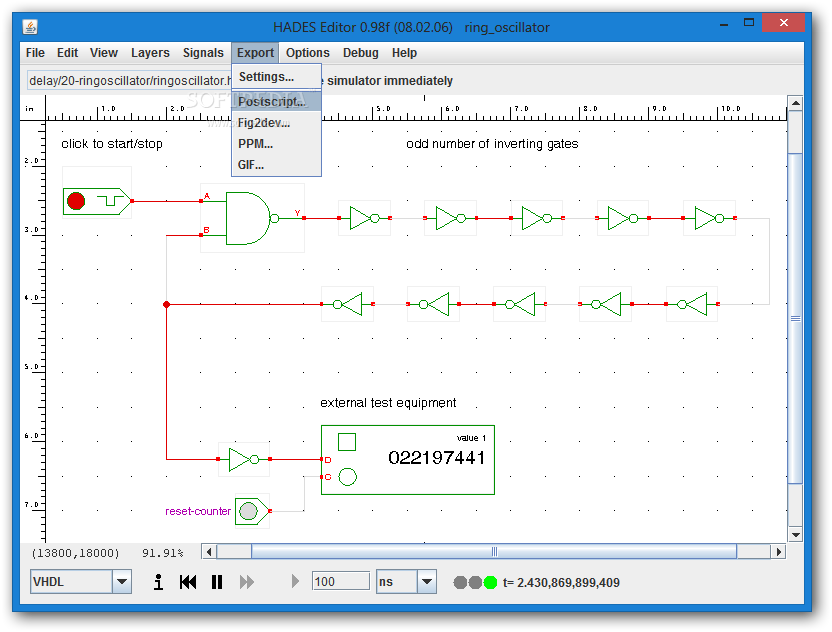Screen dimensions: 832x632
Task: Click horizontal scrollbar right arrow
Action: point(778,552)
